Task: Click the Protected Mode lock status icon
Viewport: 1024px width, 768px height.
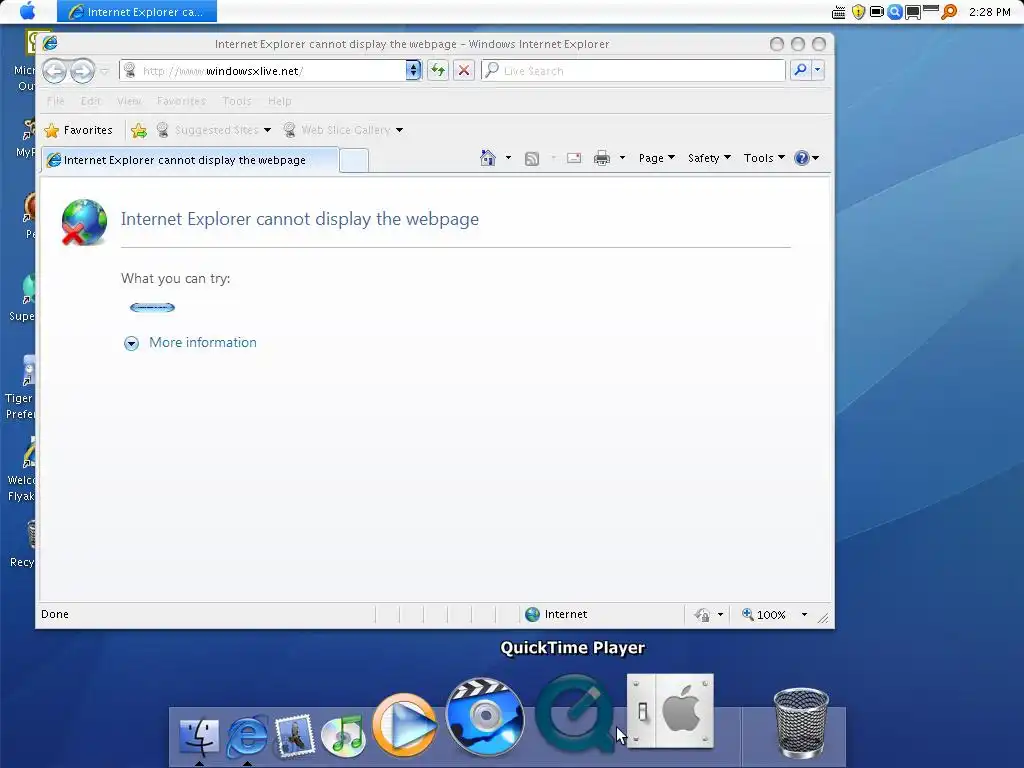Action: (703, 615)
